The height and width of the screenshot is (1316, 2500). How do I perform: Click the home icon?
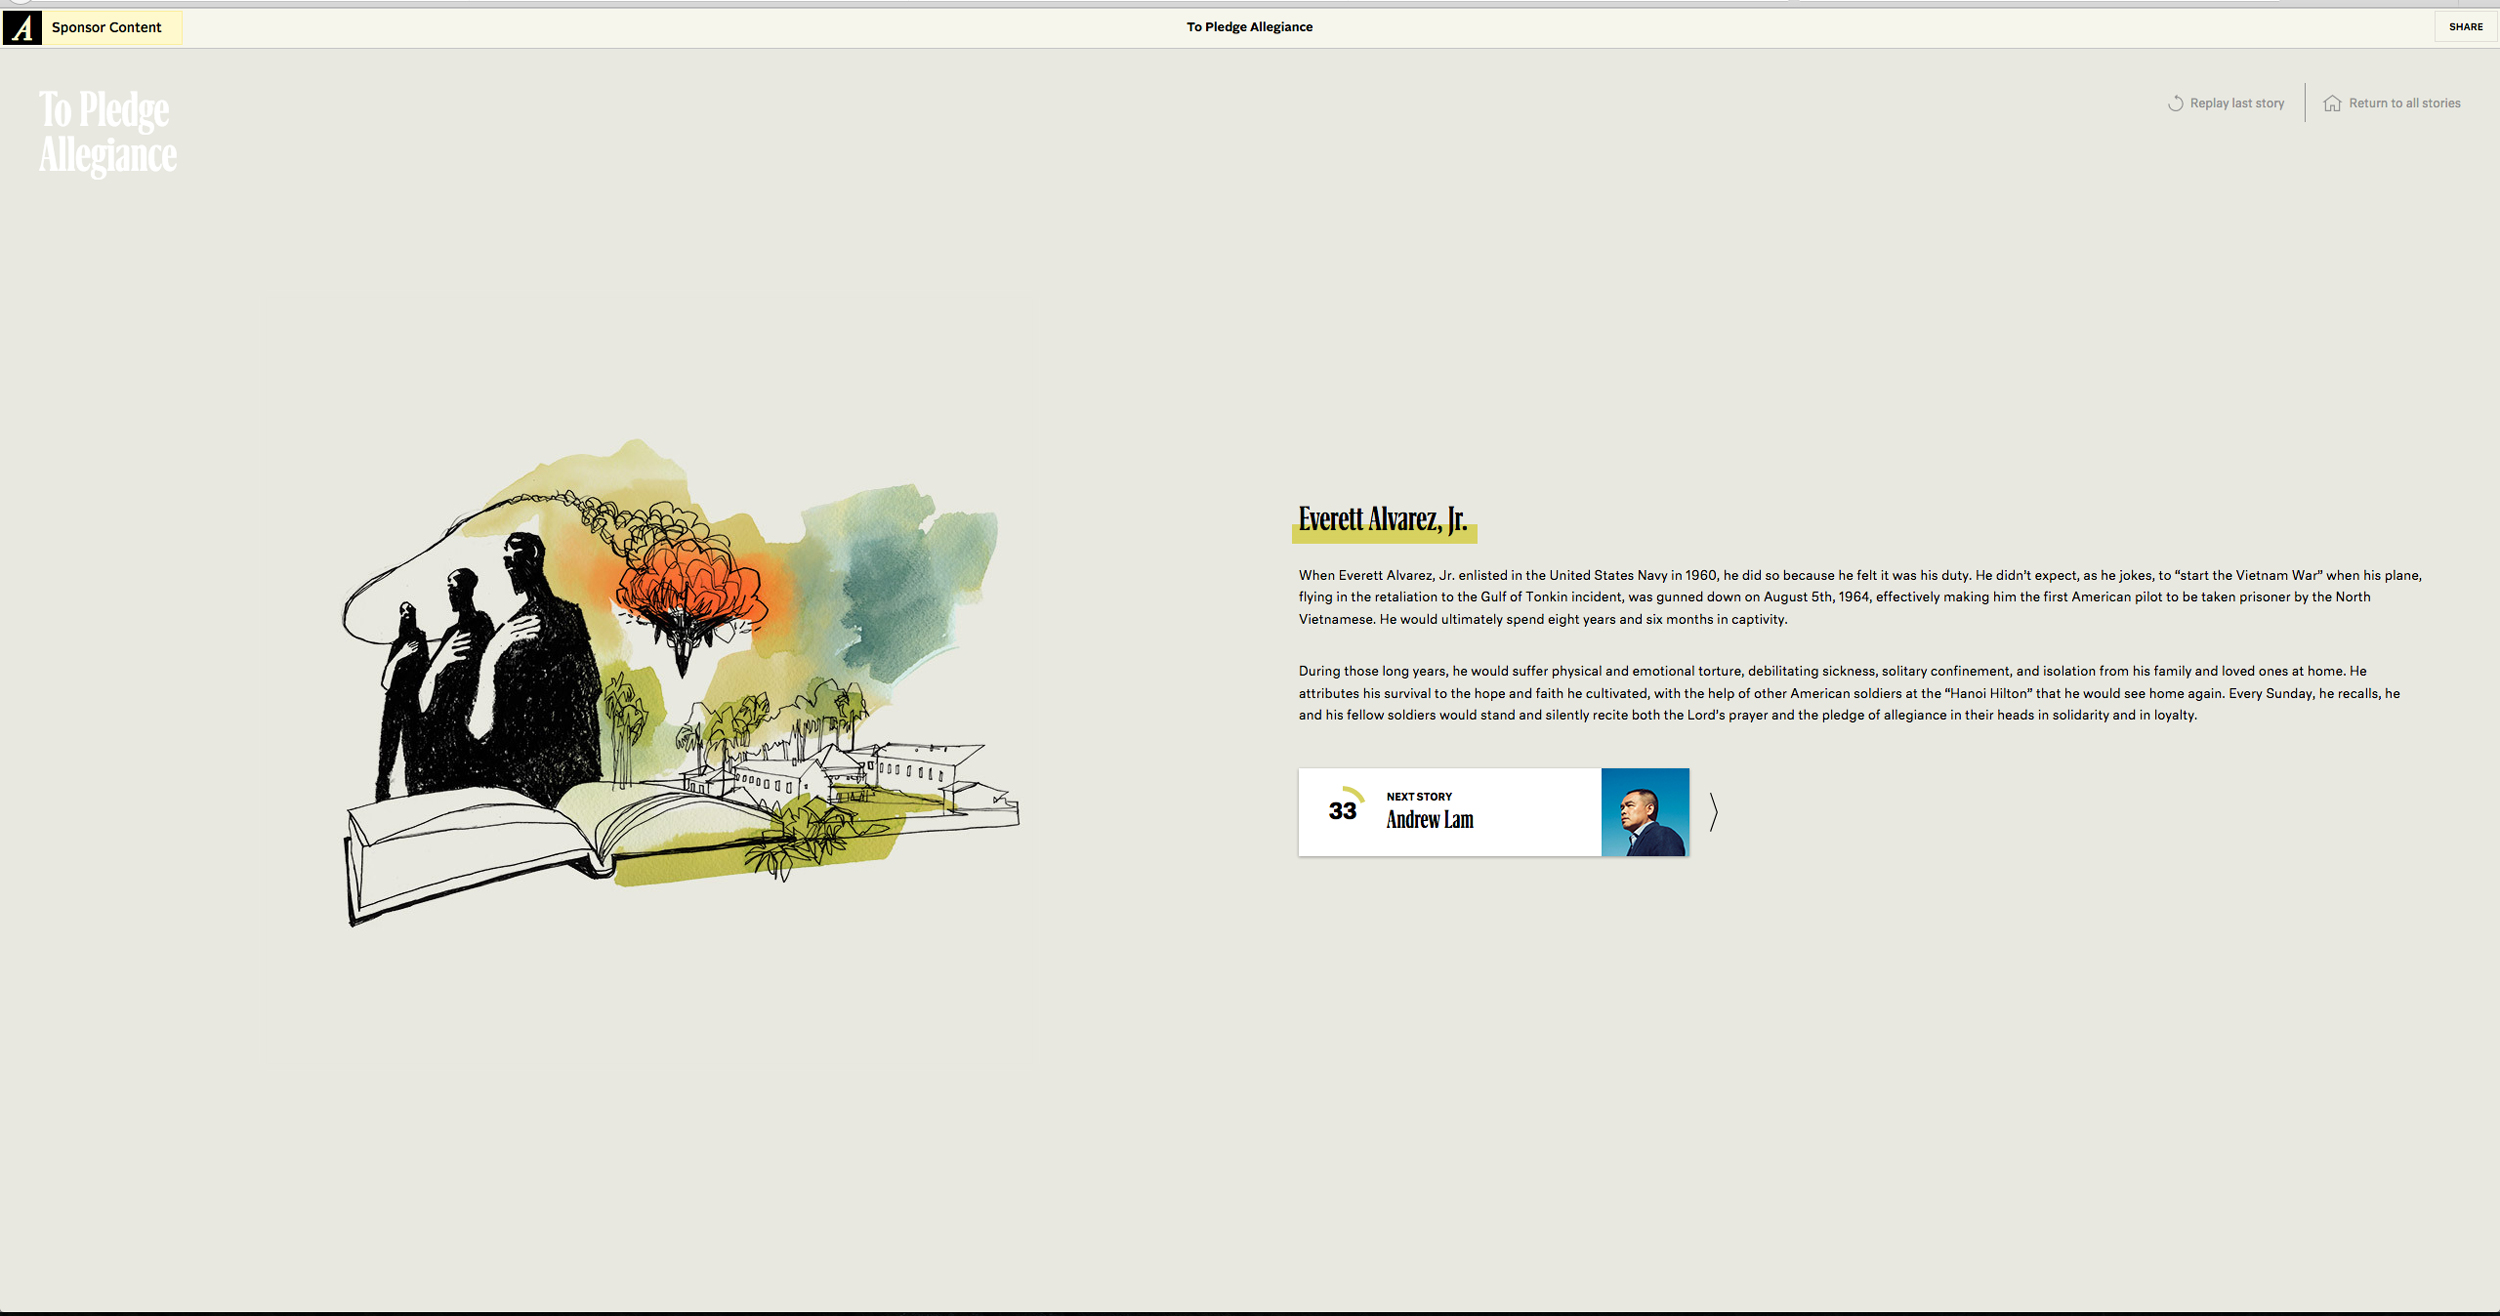[x=2332, y=103]
